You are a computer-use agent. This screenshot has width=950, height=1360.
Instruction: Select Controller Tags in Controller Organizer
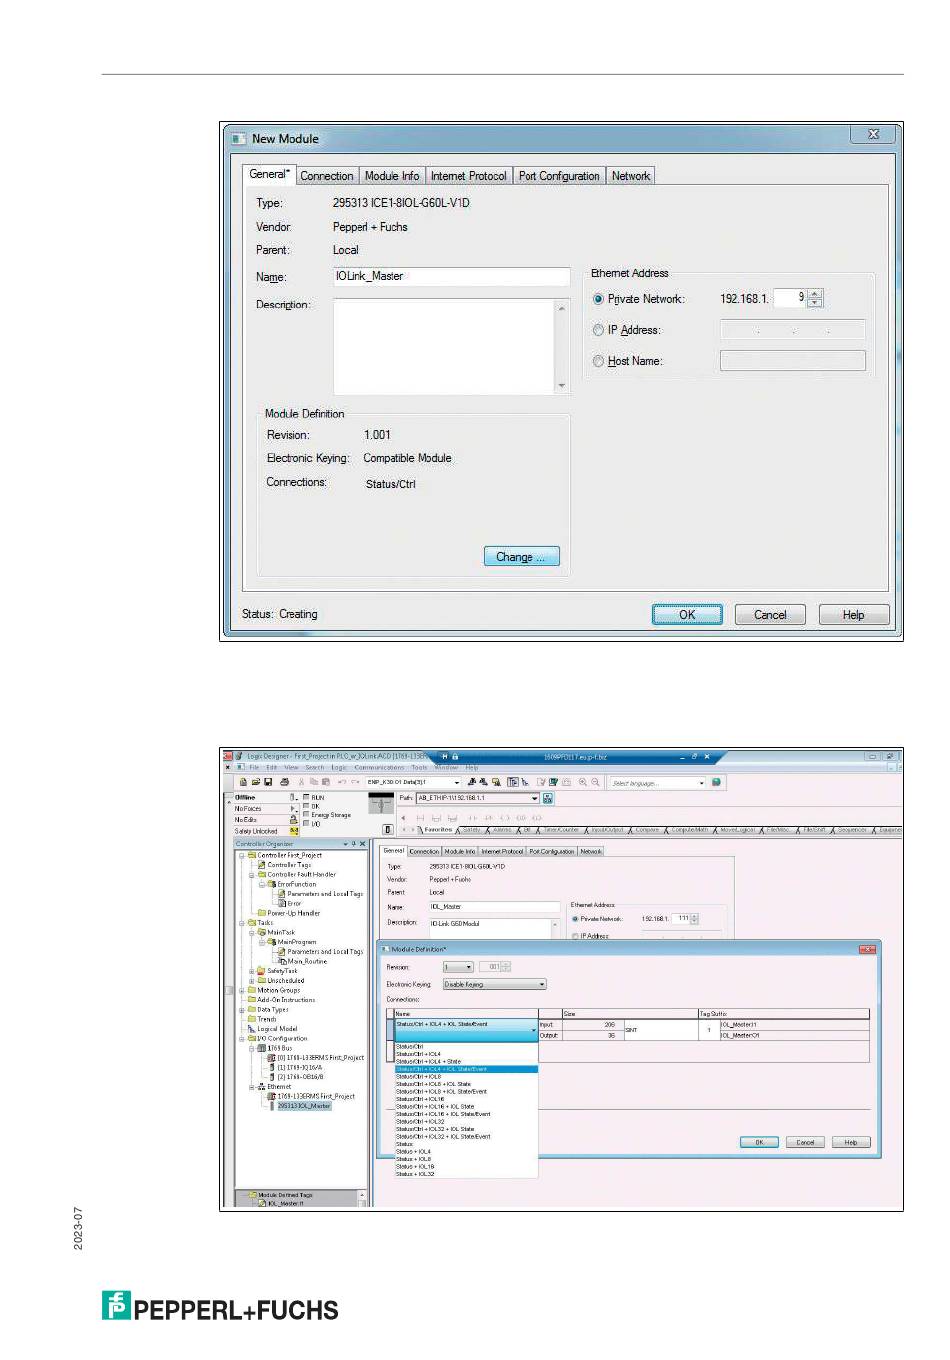point(288,865)
